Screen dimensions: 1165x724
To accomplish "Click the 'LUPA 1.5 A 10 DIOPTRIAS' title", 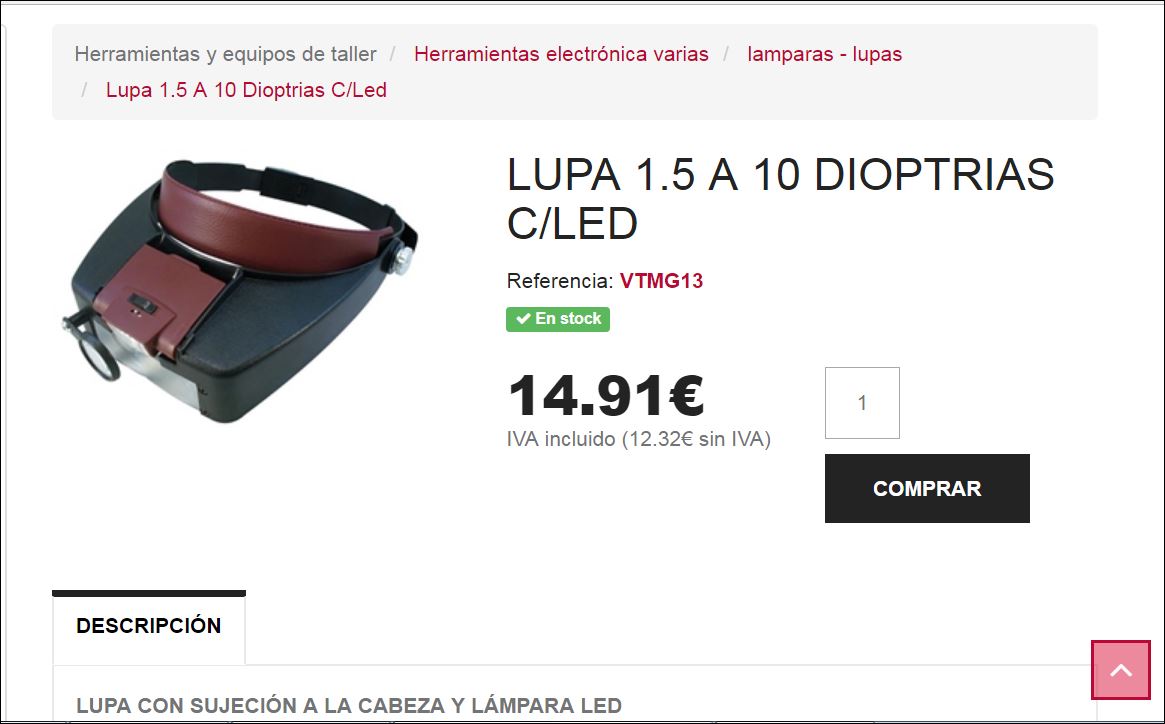I will (780, 175).
